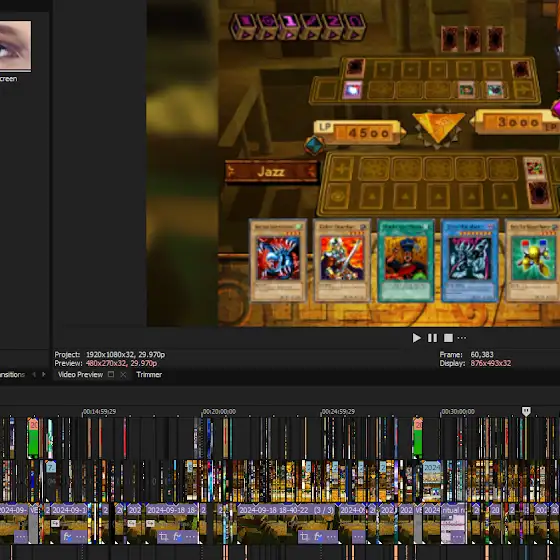Image resolution: width=560 pixels, height=560 pixels.
Task: Click the 00:30:00:00 mark on the ruler
Action: point(458,412)
